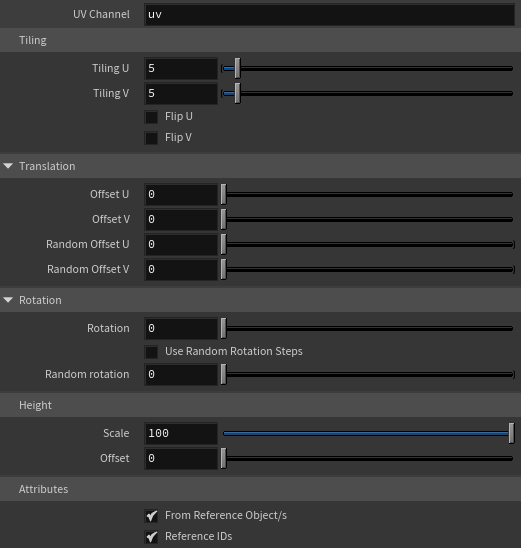Click the Random Offset V slider handle
The width and height of the screenshot is (521, 548).
pyautogui.click(x=224, y=269)
